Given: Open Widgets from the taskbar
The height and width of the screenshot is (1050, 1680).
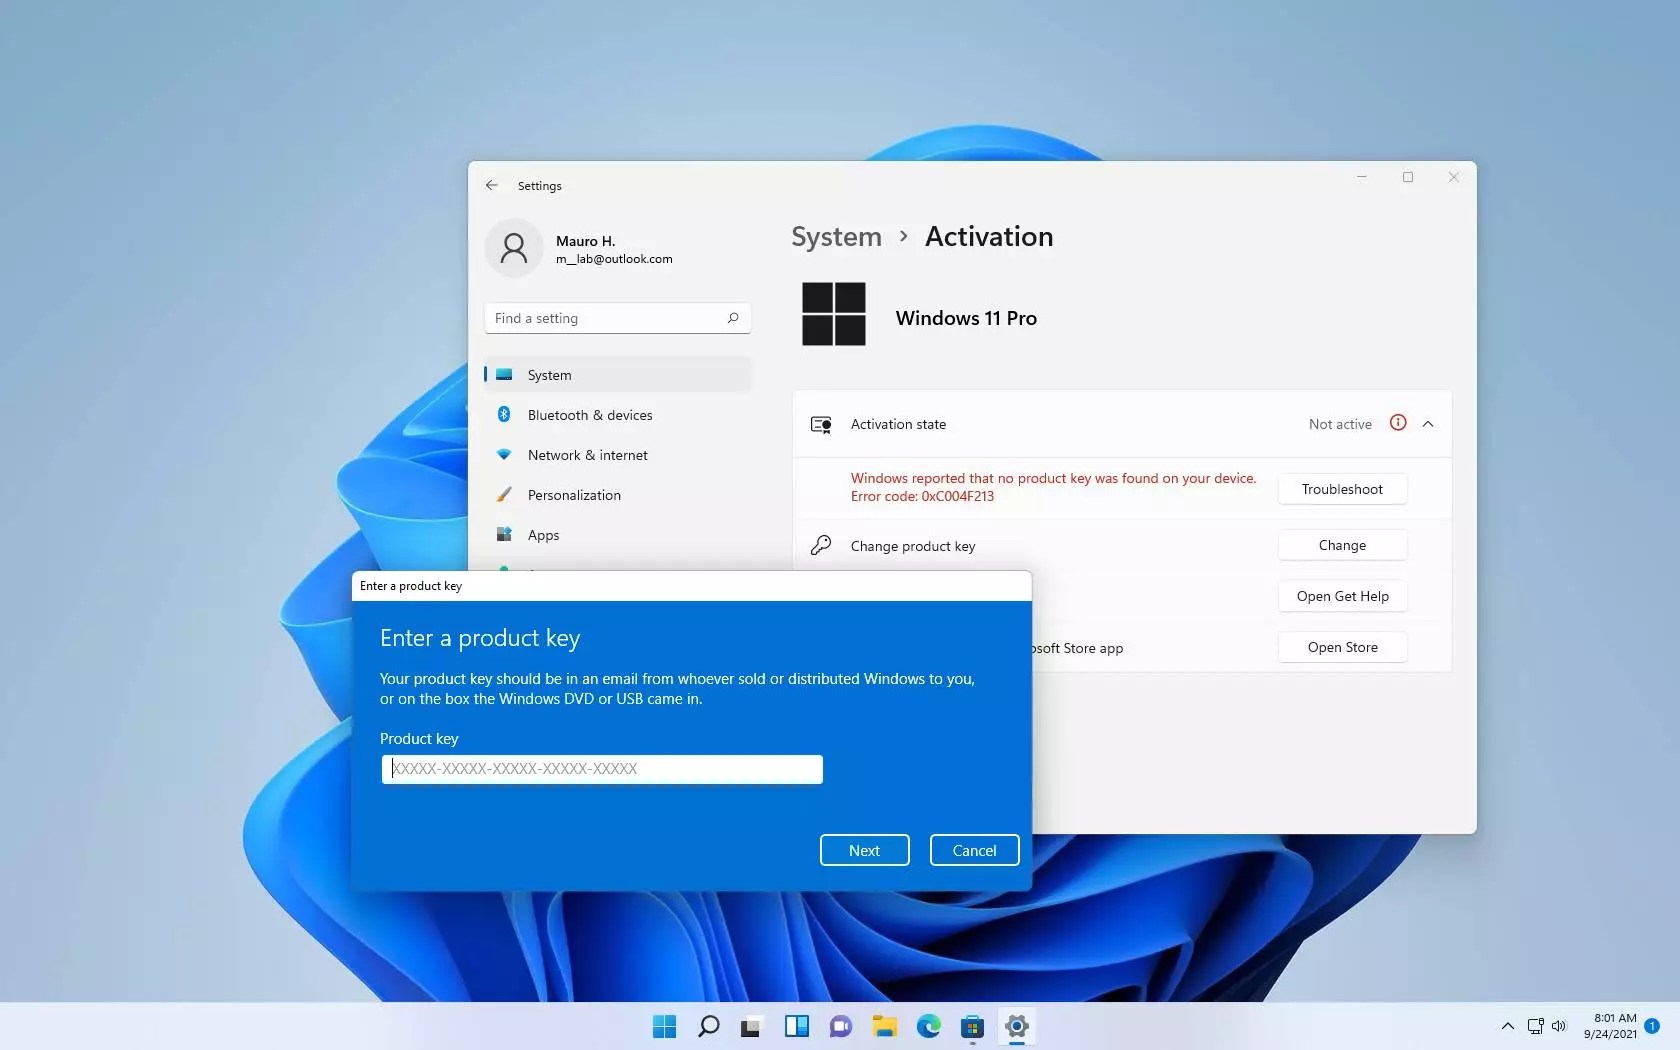Looking at the screenshot, I should click(796, 1027).
